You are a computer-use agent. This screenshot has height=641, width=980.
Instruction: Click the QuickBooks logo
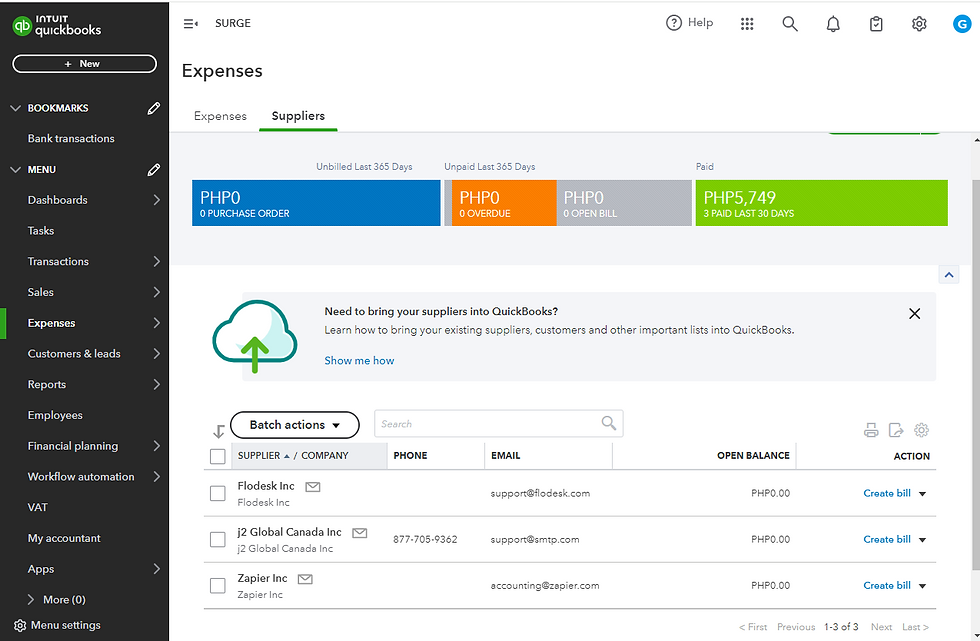[x=57, y=26]
